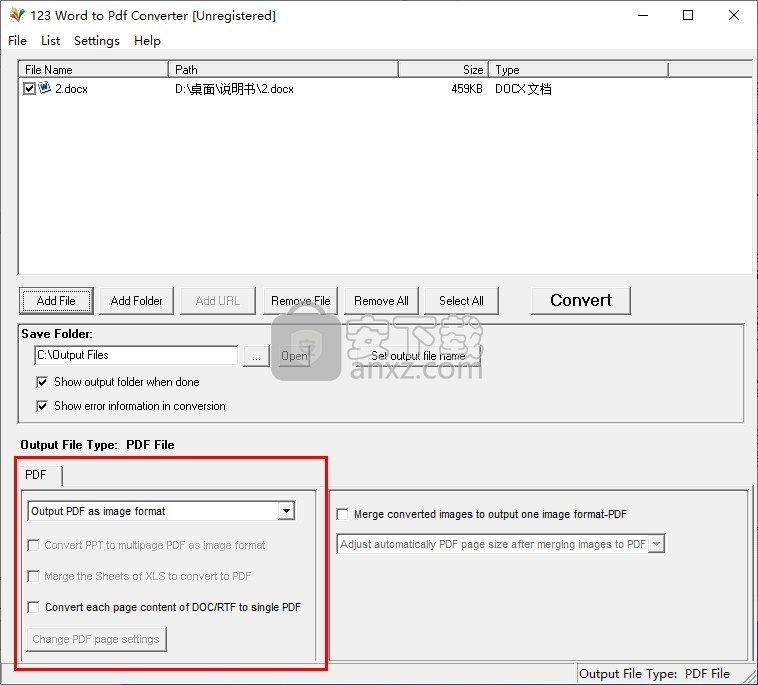Select the PDF tab

[39, 475]
